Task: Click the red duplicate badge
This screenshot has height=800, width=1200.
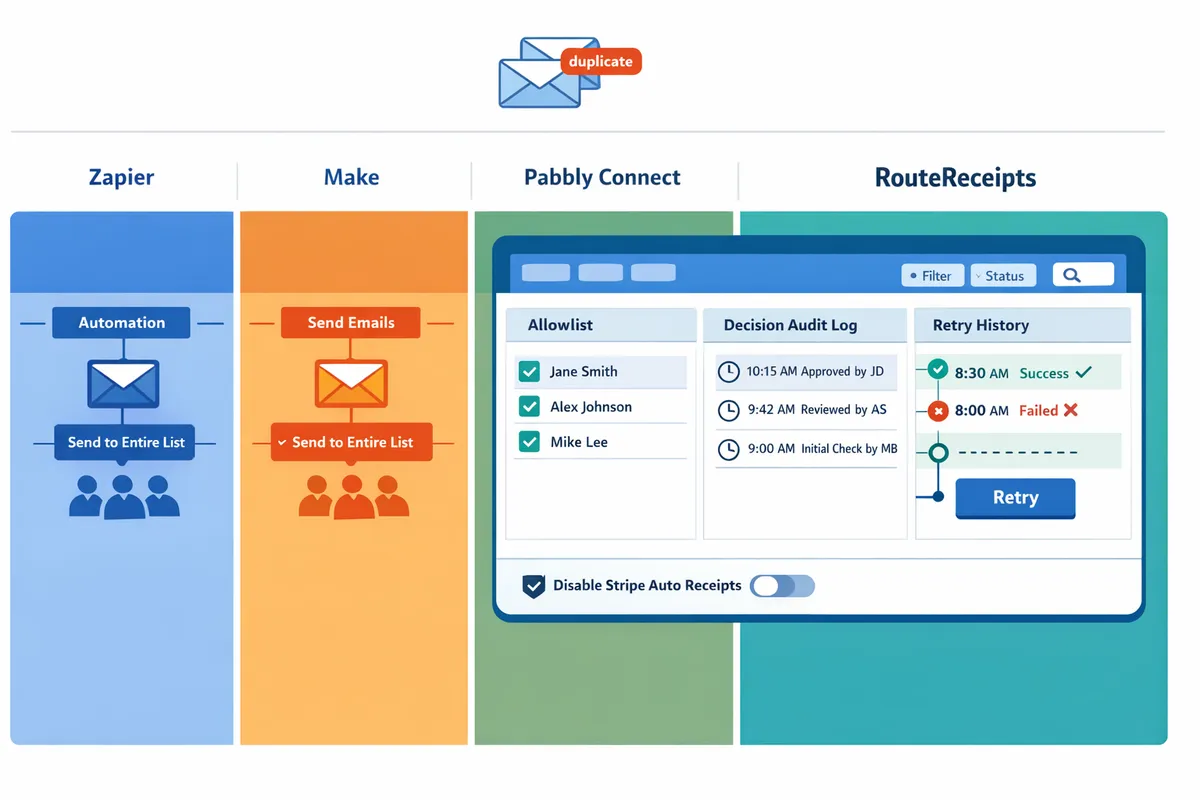Action: coord(600,61)
